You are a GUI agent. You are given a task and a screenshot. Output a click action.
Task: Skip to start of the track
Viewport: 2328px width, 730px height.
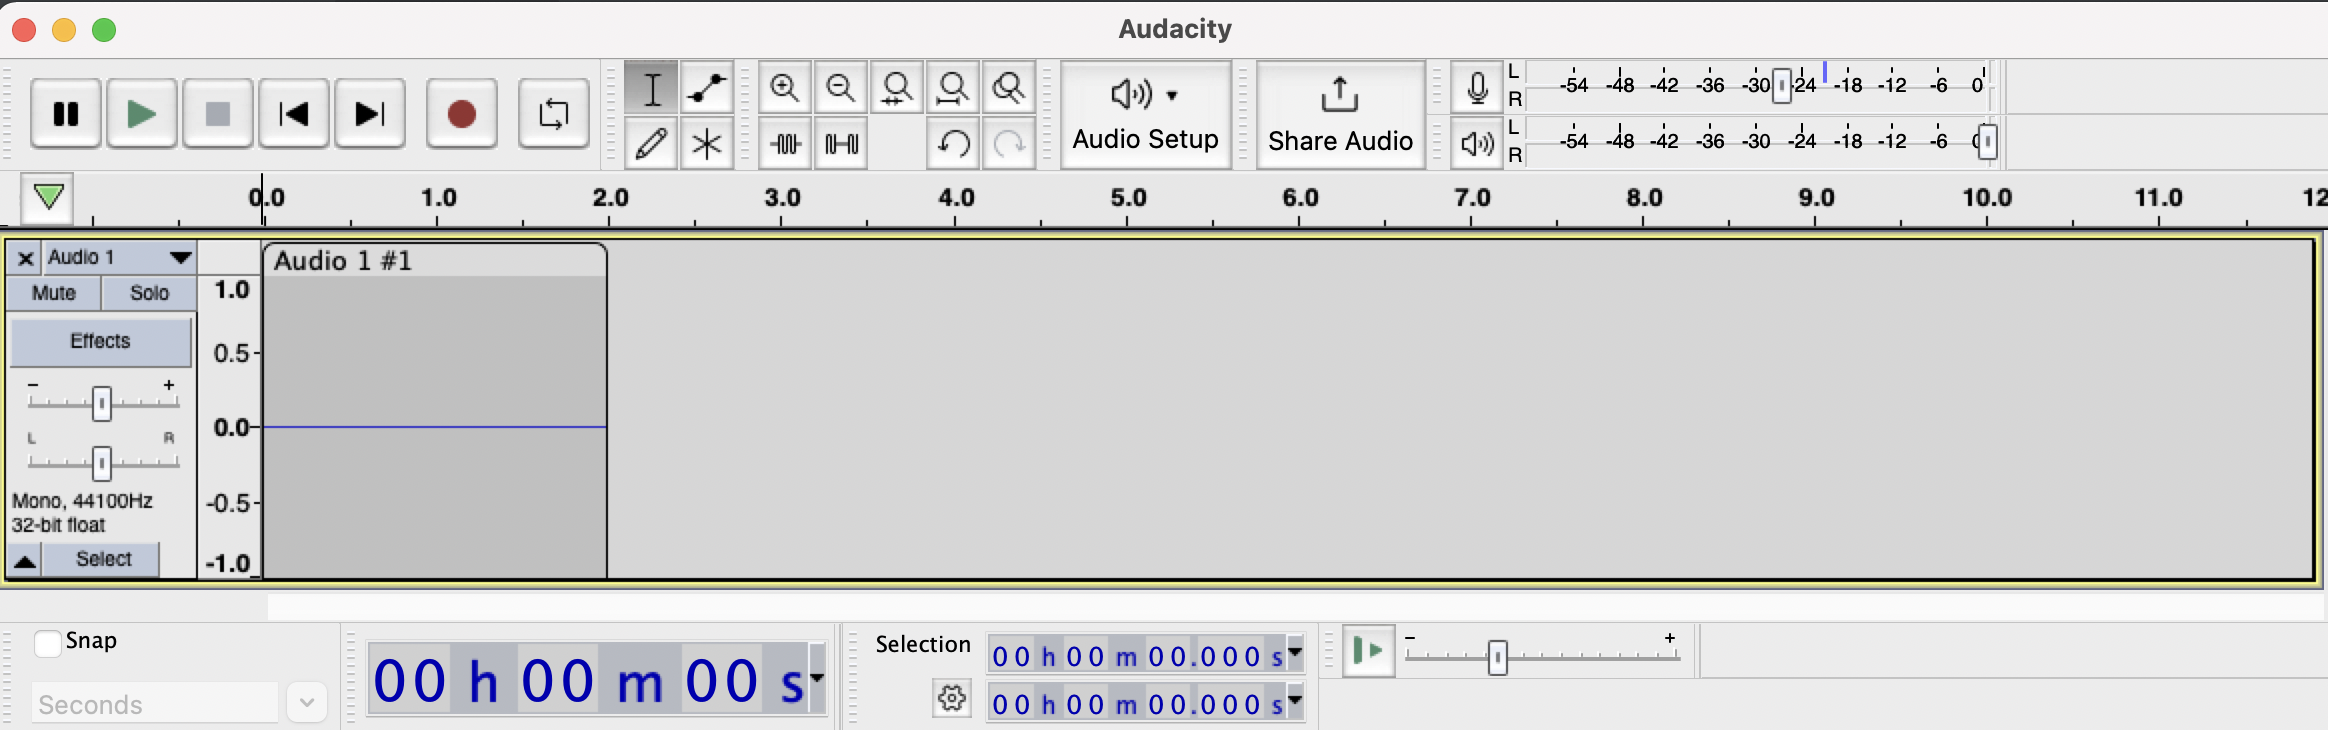[294, 114]
